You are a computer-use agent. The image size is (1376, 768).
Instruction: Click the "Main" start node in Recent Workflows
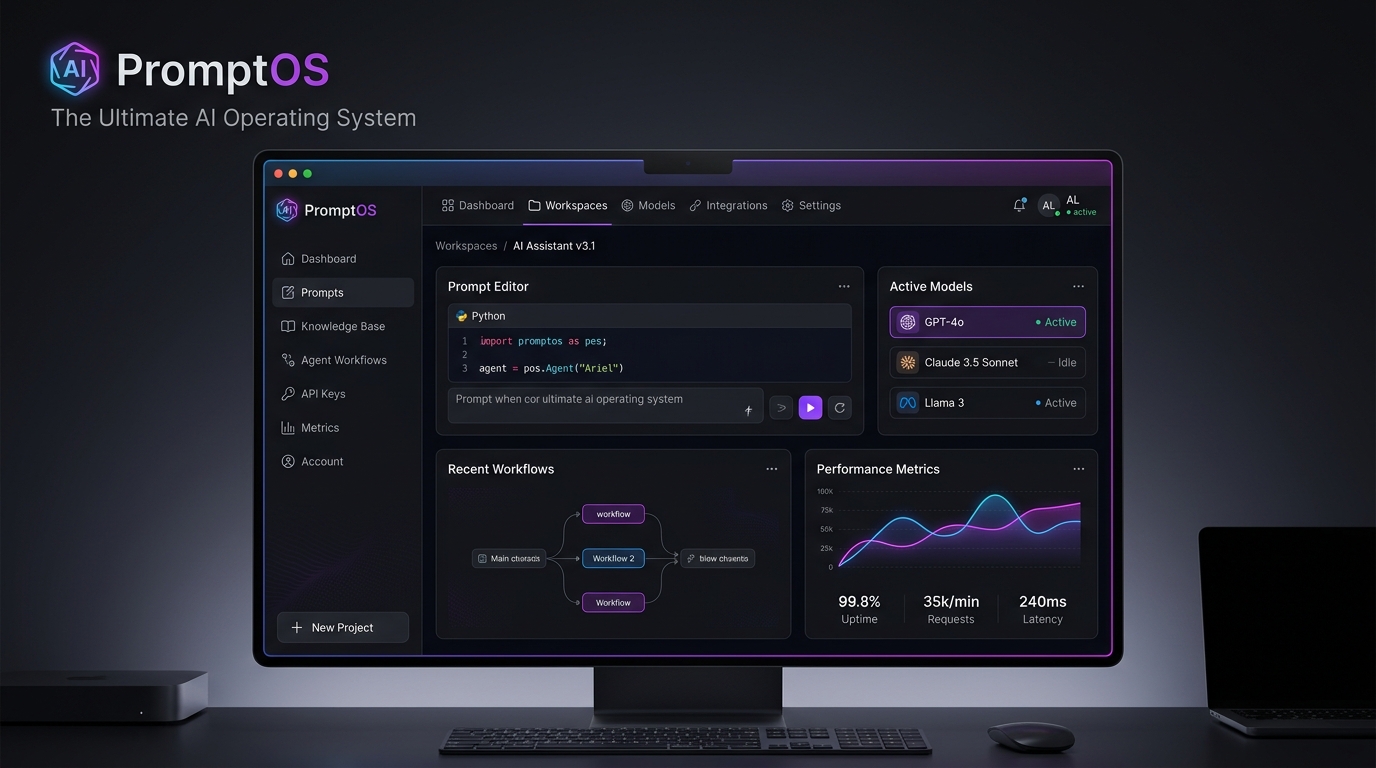click(x=509, y=558)
